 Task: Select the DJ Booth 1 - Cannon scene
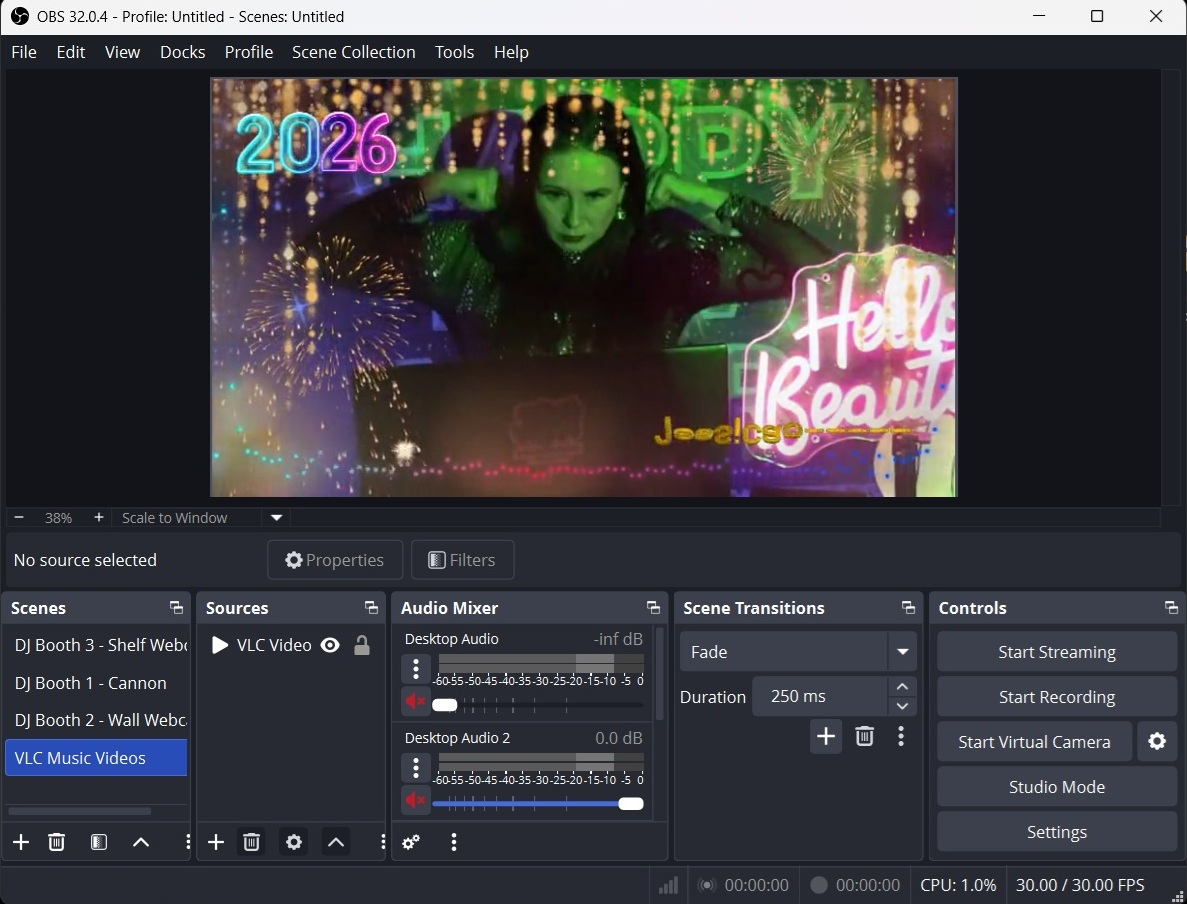(91, 683)
